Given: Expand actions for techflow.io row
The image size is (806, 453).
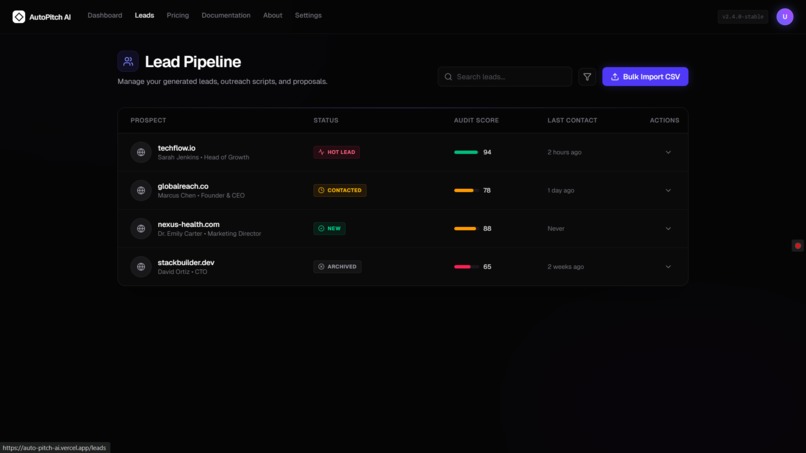Looking at the screenshot, I should (668, 152).
